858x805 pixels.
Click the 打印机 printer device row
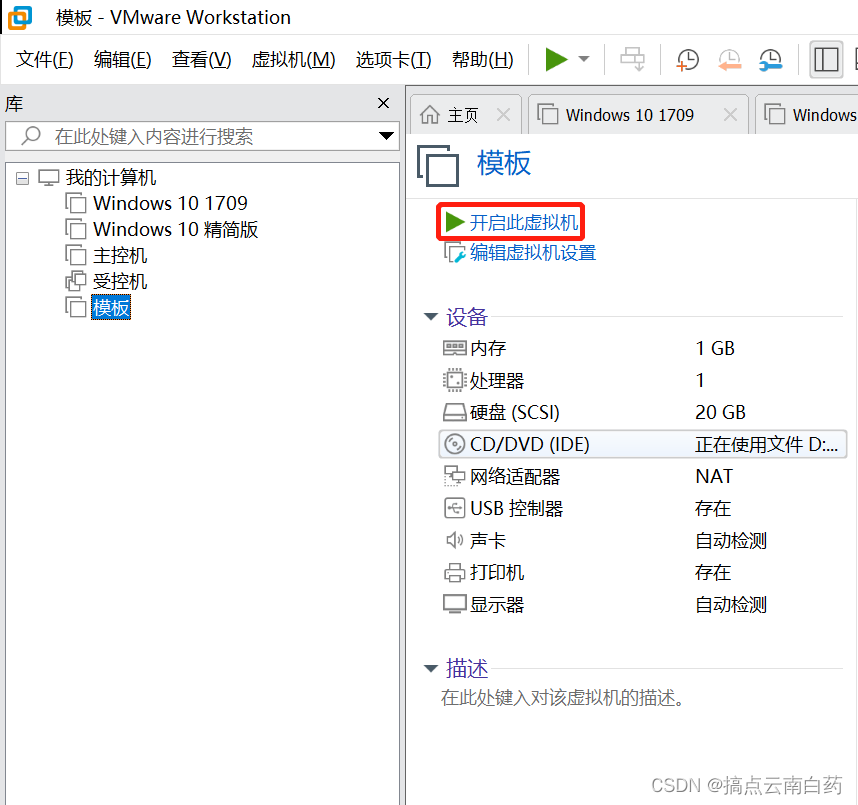pos(643,572)
